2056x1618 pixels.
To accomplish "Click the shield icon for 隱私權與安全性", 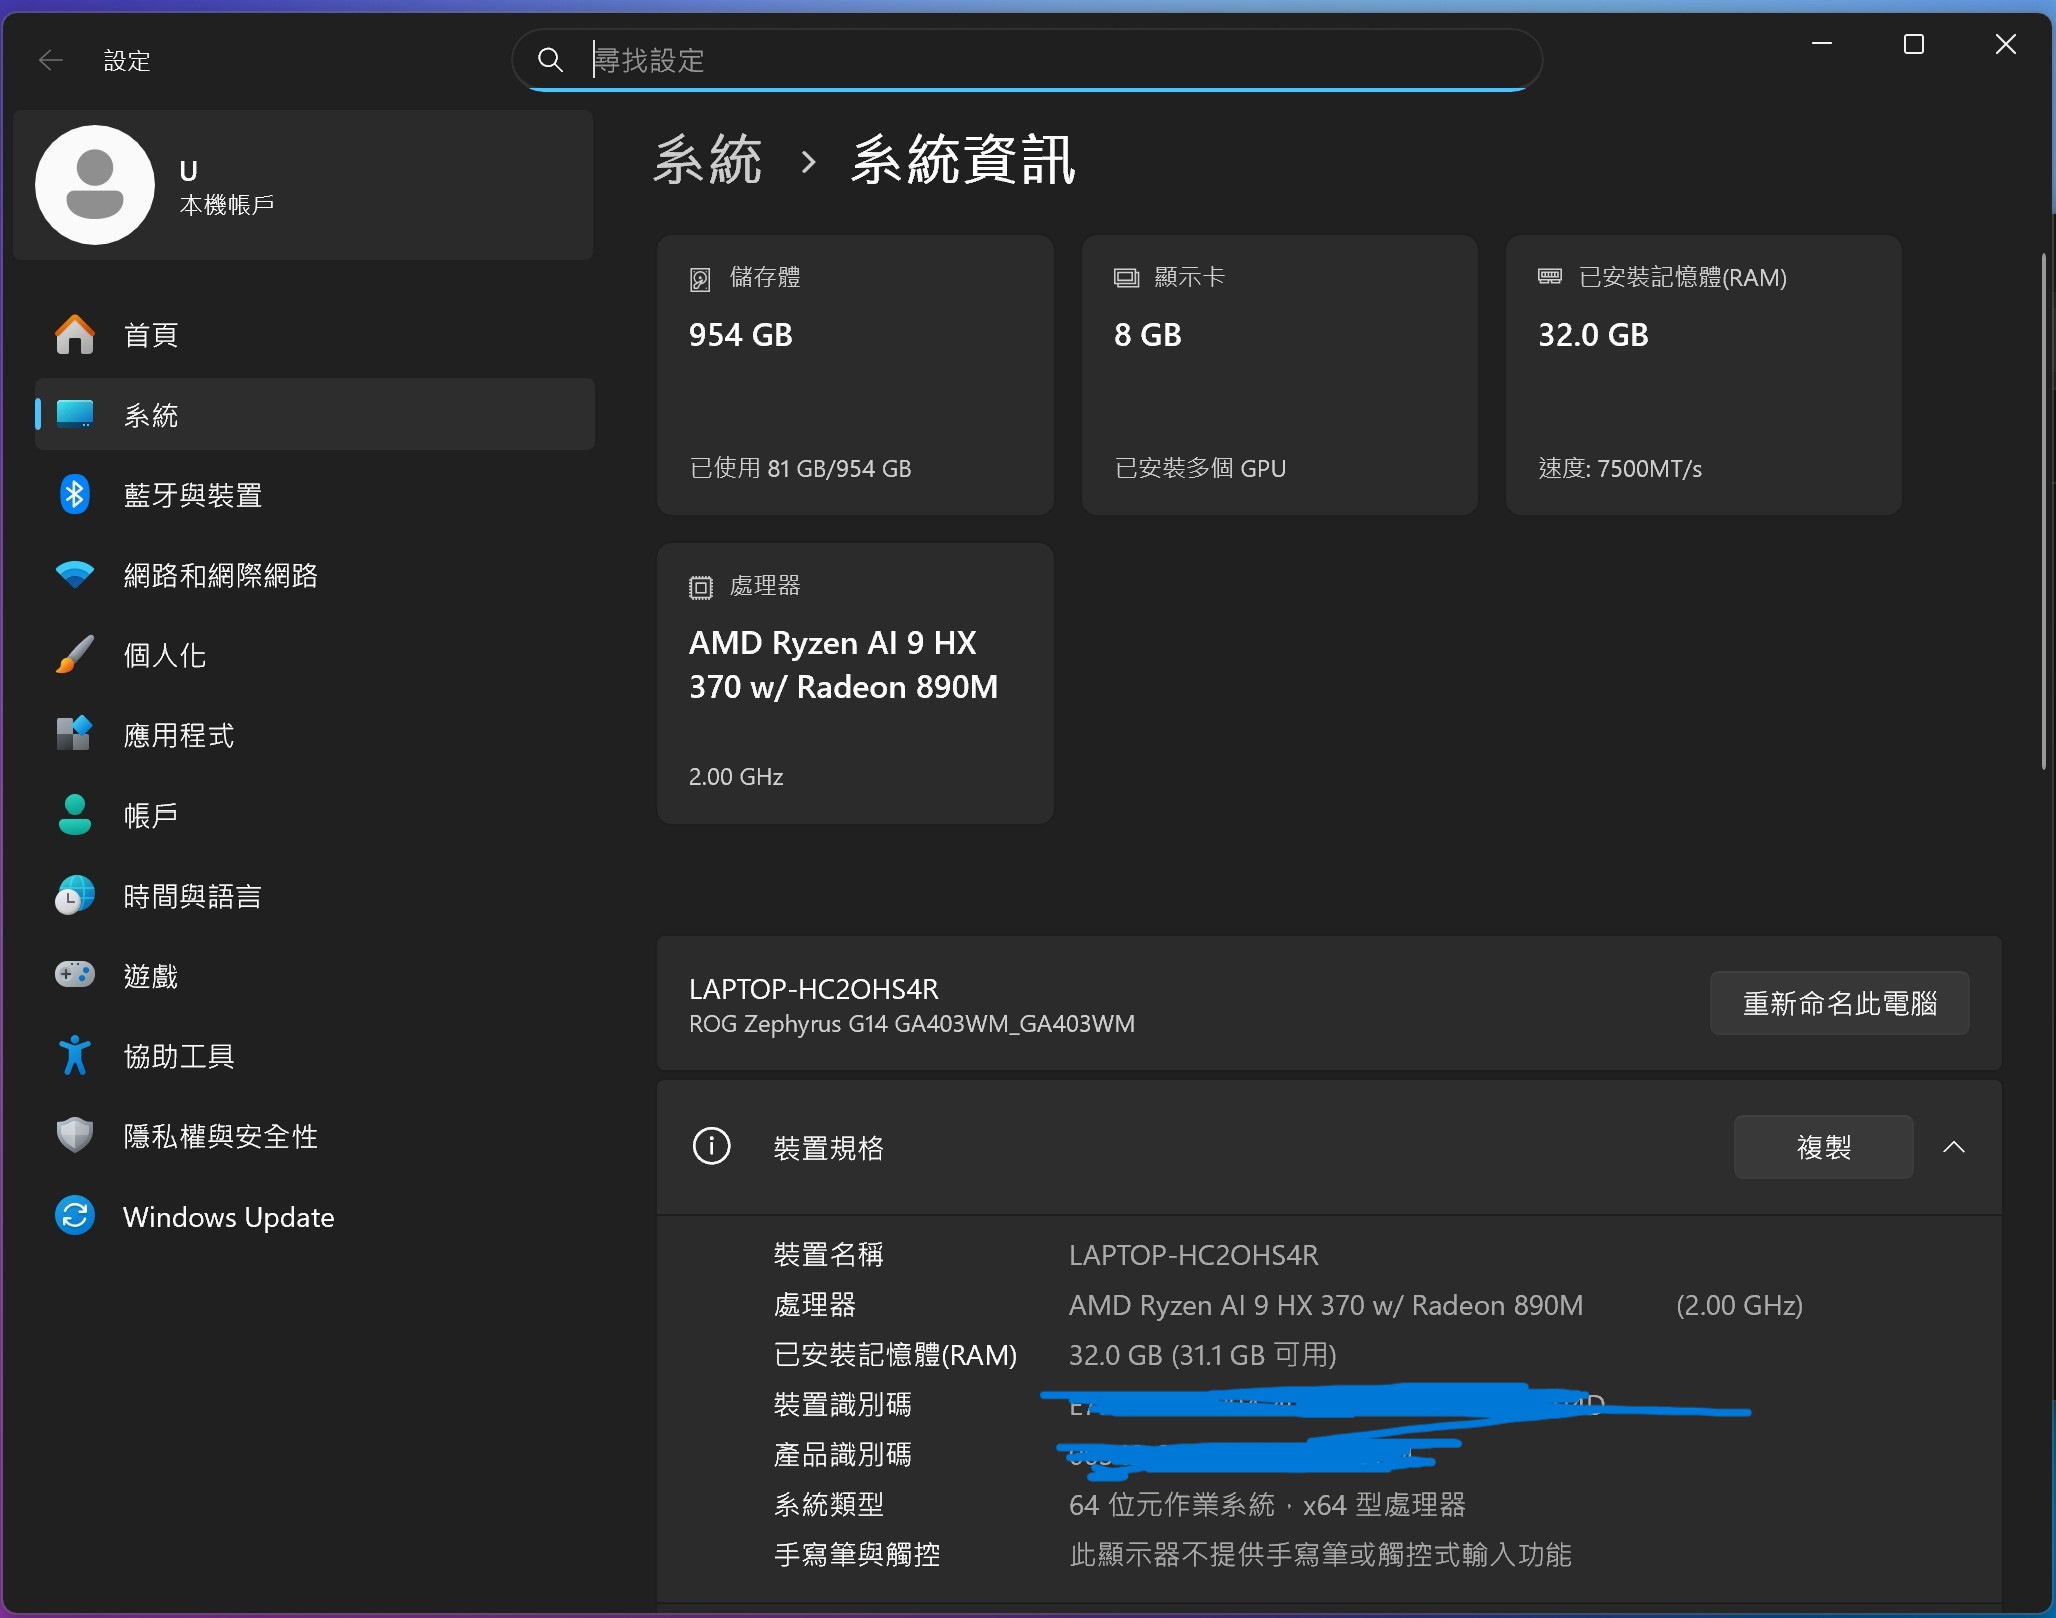I will click(75, 1136).
